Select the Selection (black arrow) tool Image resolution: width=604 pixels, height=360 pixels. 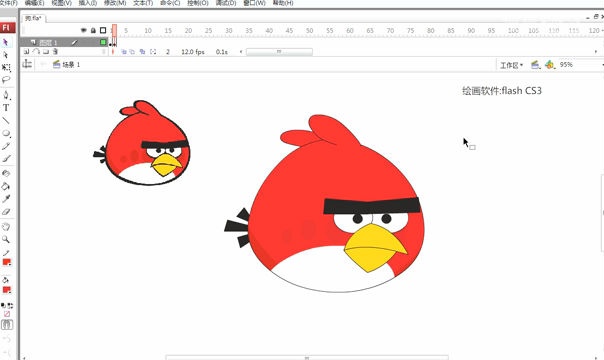pyautogui.click(x=6, y=42)
